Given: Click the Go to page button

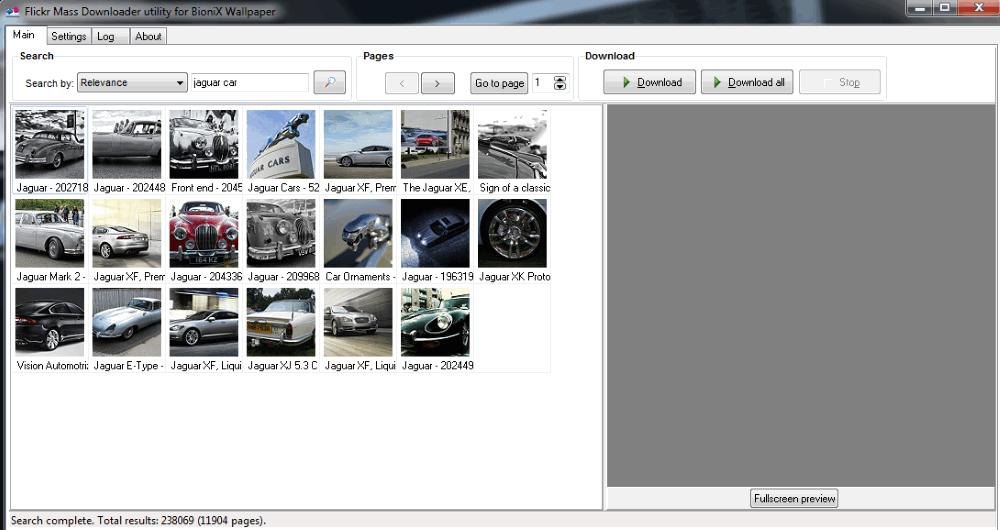Looking at the screenshot, I should pos(499,83).
